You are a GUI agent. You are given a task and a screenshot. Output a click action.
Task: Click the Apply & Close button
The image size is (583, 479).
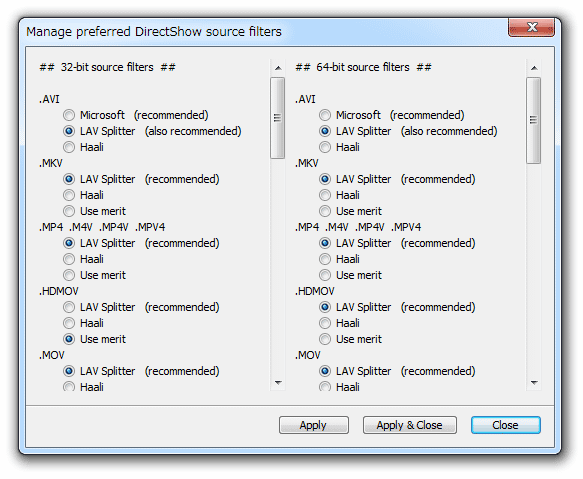410,425
